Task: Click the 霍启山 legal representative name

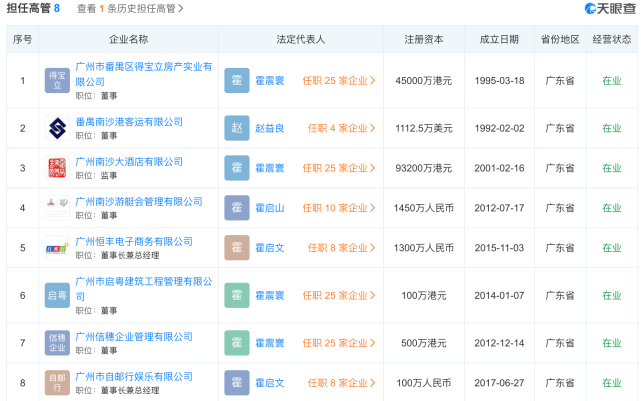Action: click(270, 208)
